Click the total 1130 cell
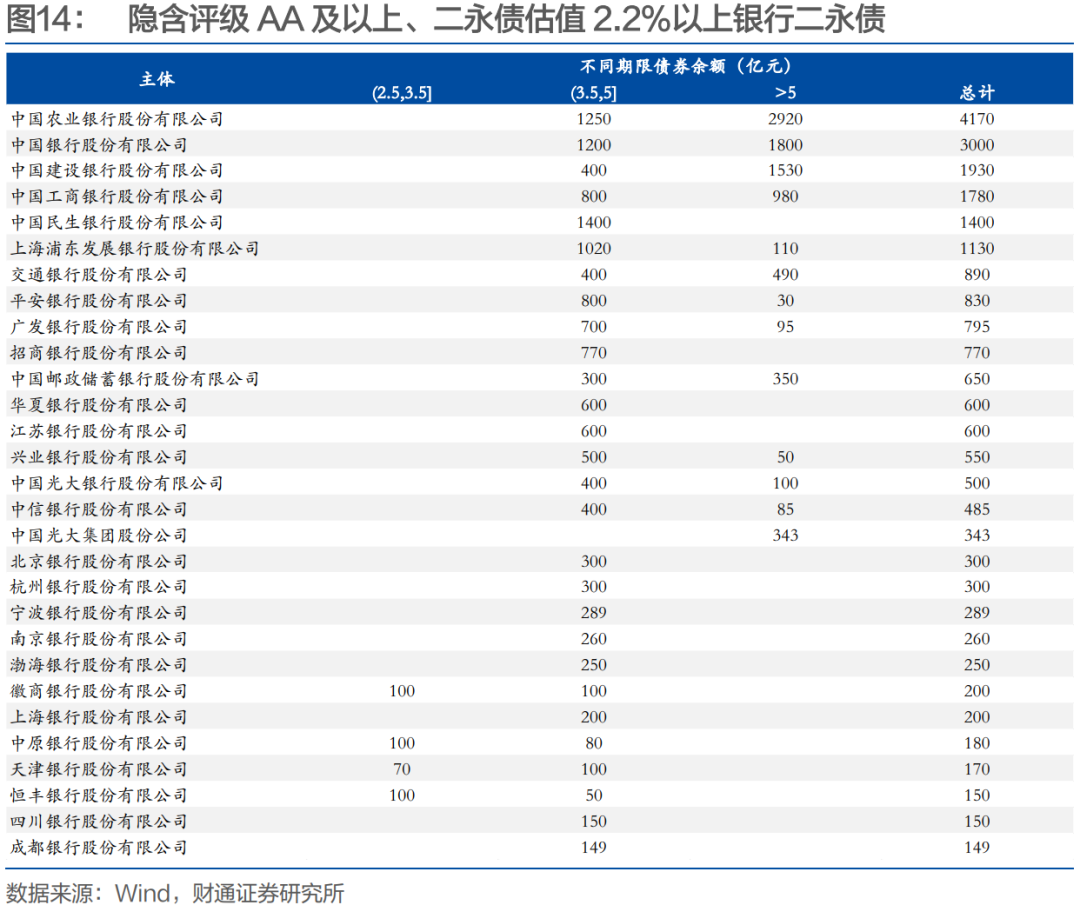This screenshot has width=1080, height=905. pyautogui.click(x=977, y=249)
